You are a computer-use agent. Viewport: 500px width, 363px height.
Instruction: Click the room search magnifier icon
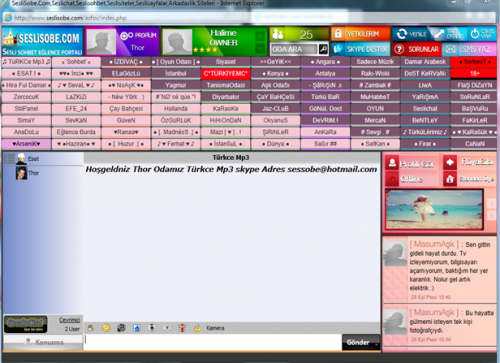(323, 49)
